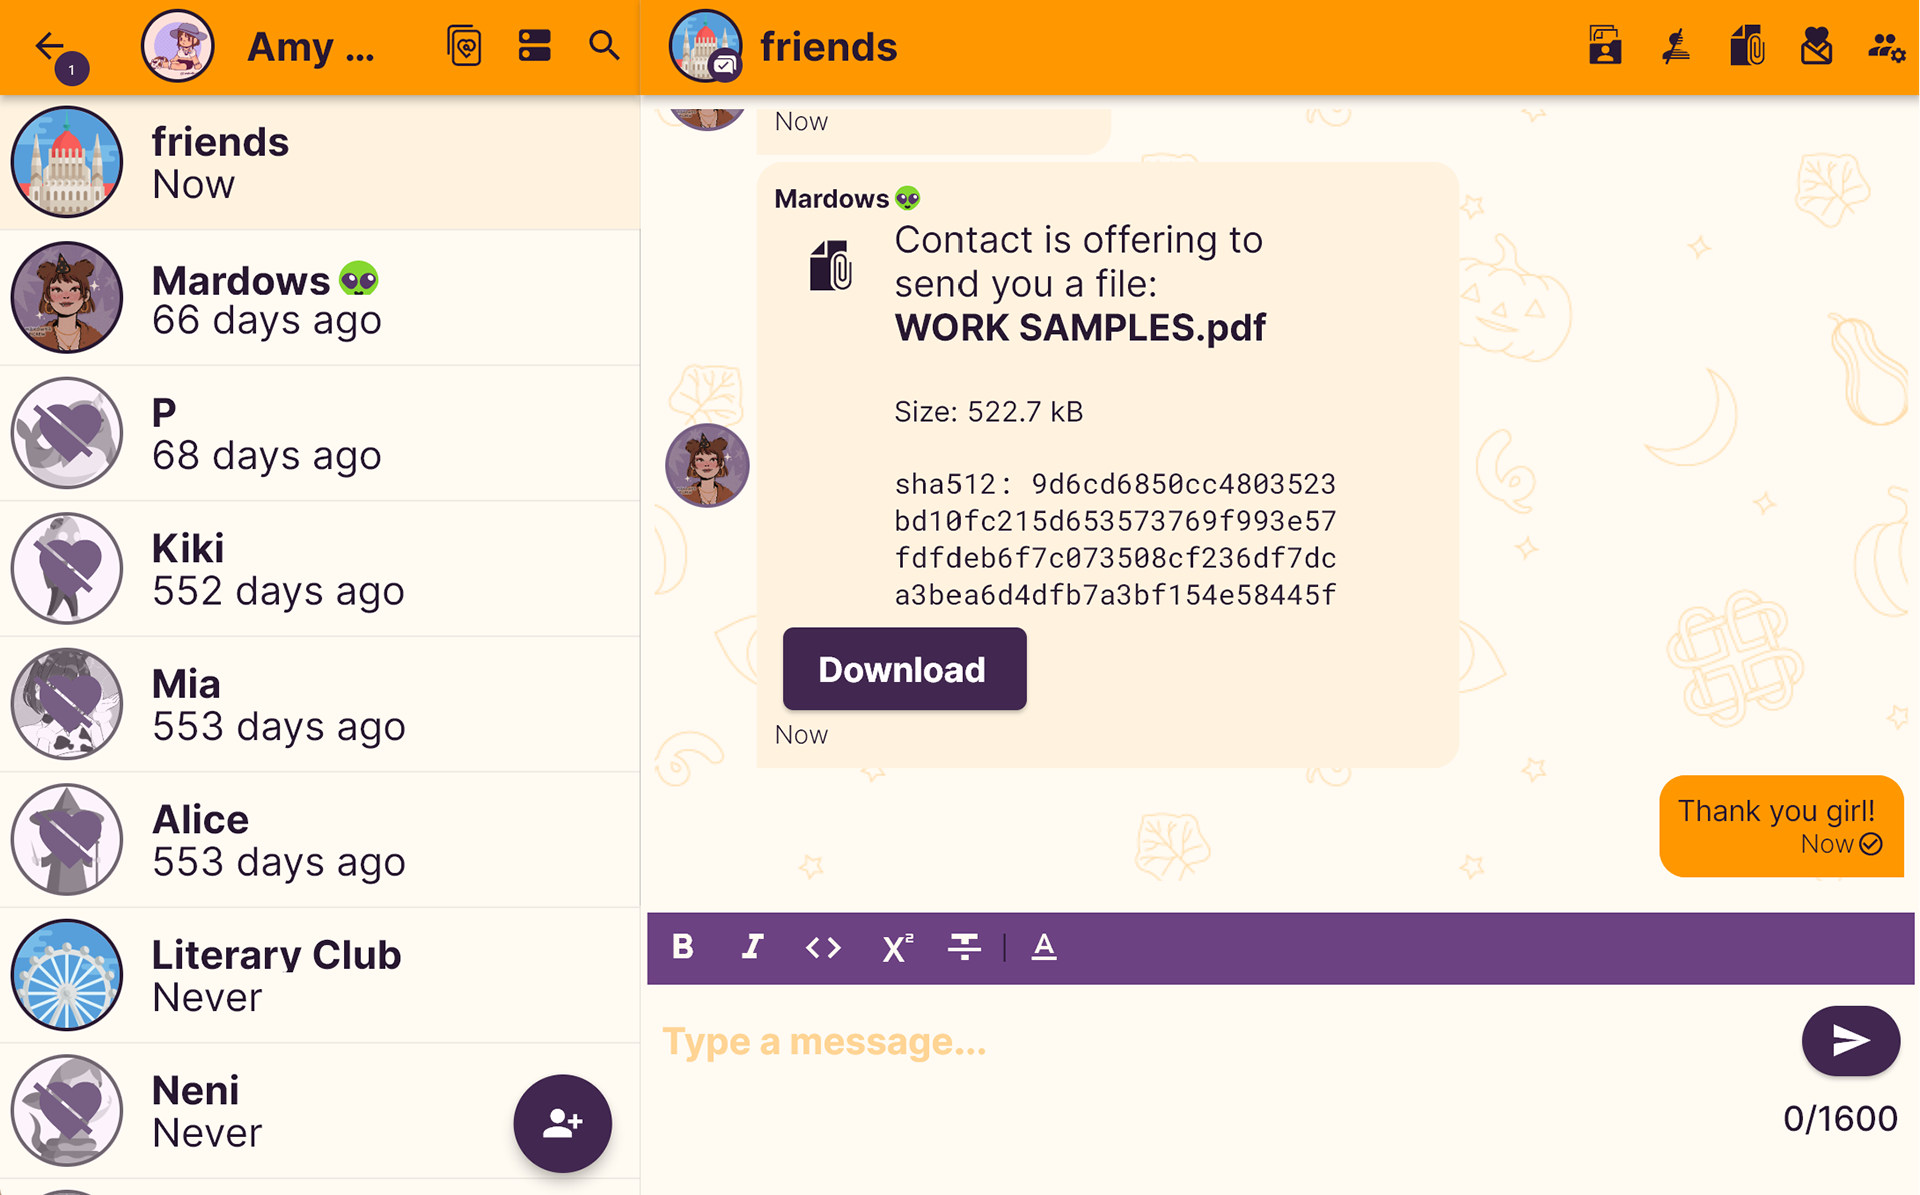
Task: Open the Mardows conversation
Action: pos(320,298)
